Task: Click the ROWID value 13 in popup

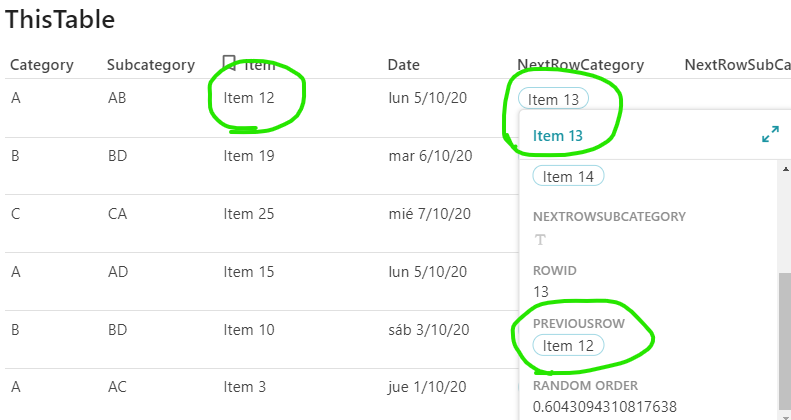Action: coord(541,292)
